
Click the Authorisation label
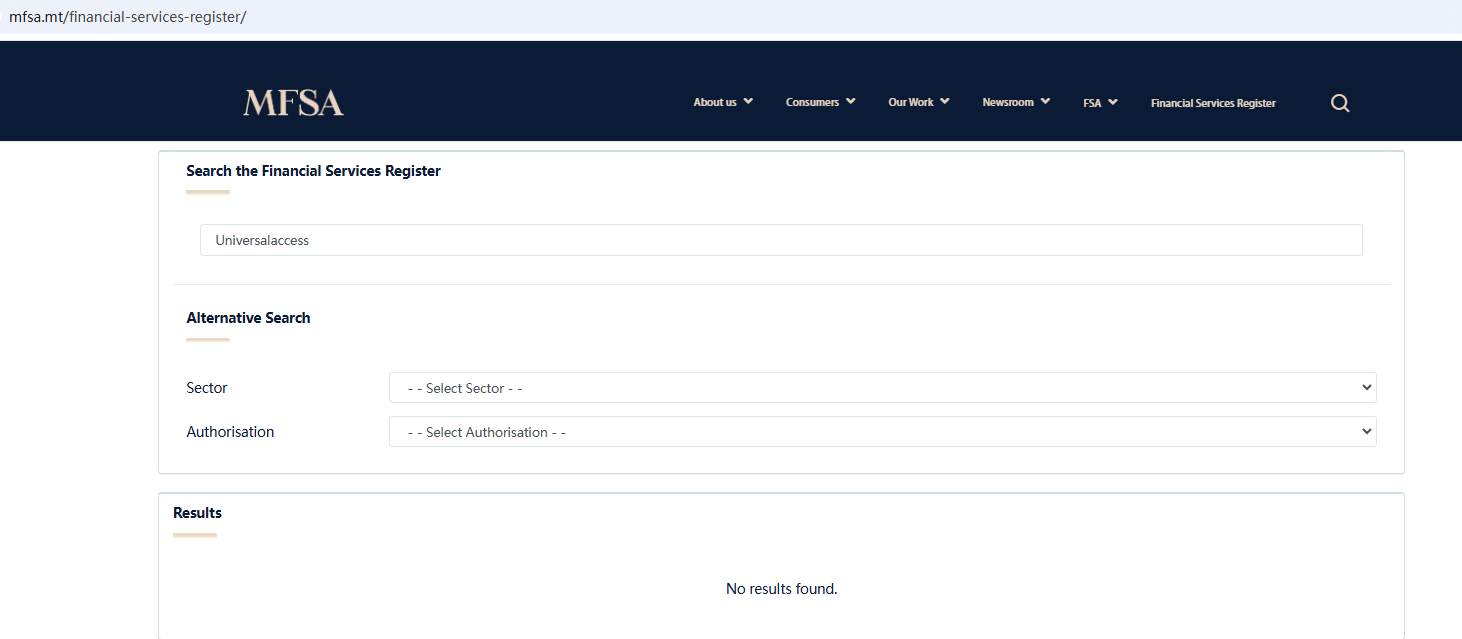click(x=230, y=432)
